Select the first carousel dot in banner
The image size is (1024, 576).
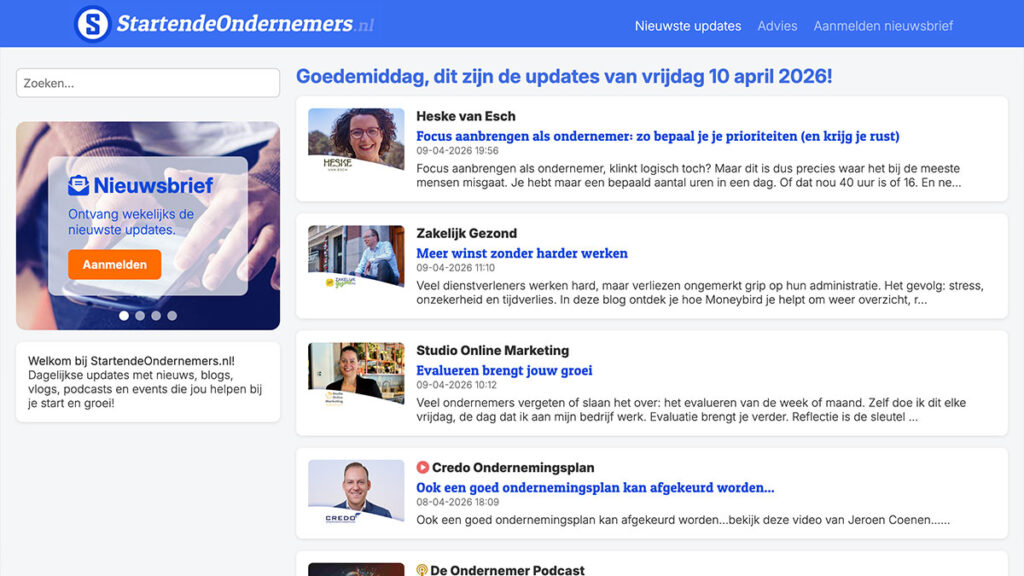[x=124, y=315]
